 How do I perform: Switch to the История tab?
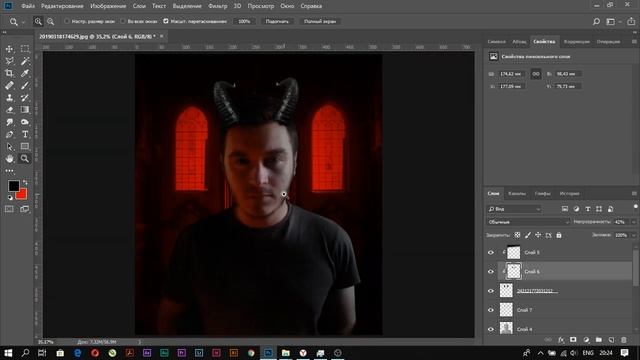[569, 193]
